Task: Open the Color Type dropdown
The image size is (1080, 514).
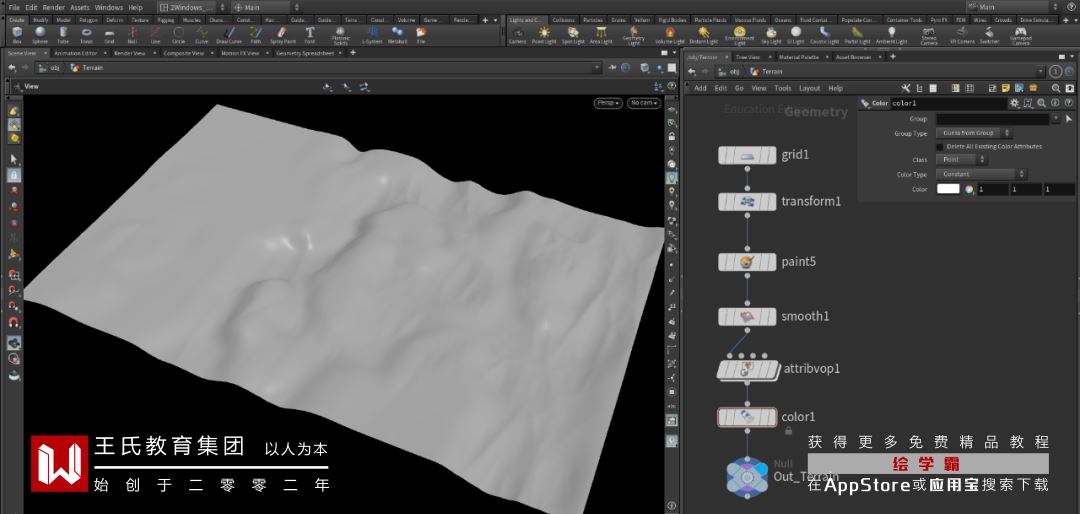Action: pyautogui.click(x=981, y=174)
